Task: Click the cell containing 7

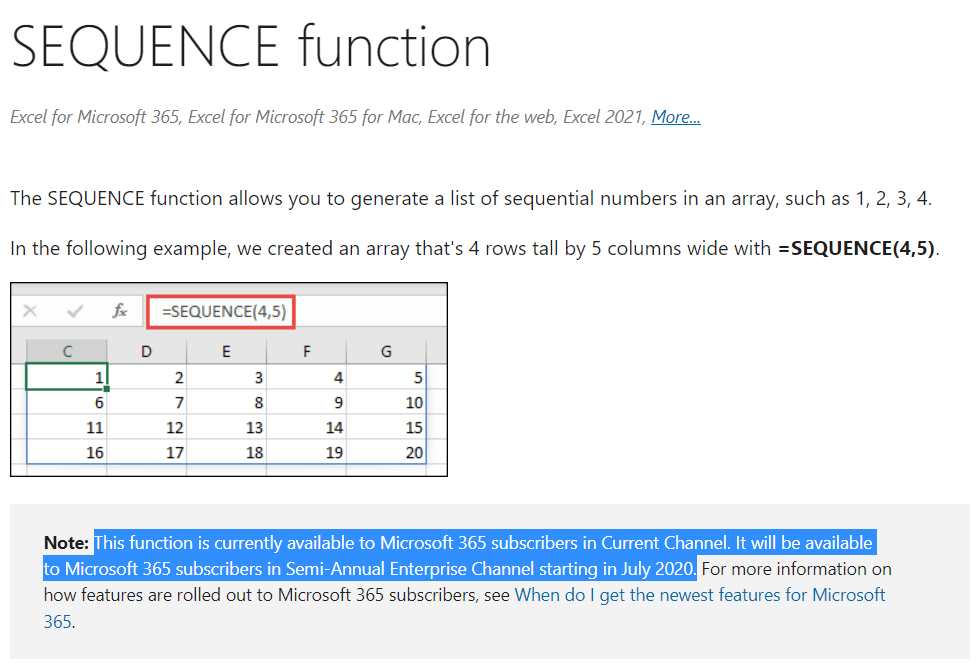Action: (x=147, y=402)
